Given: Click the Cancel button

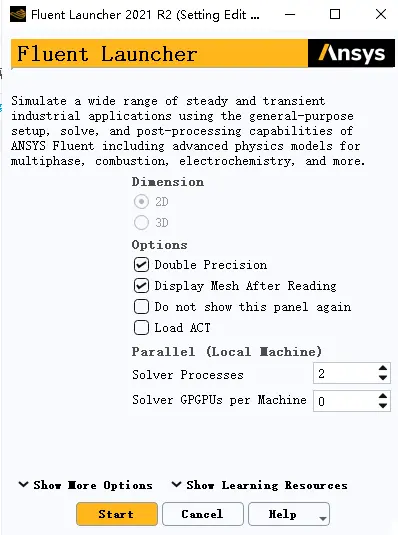Looking at the screenshot, I should [203, 514].
